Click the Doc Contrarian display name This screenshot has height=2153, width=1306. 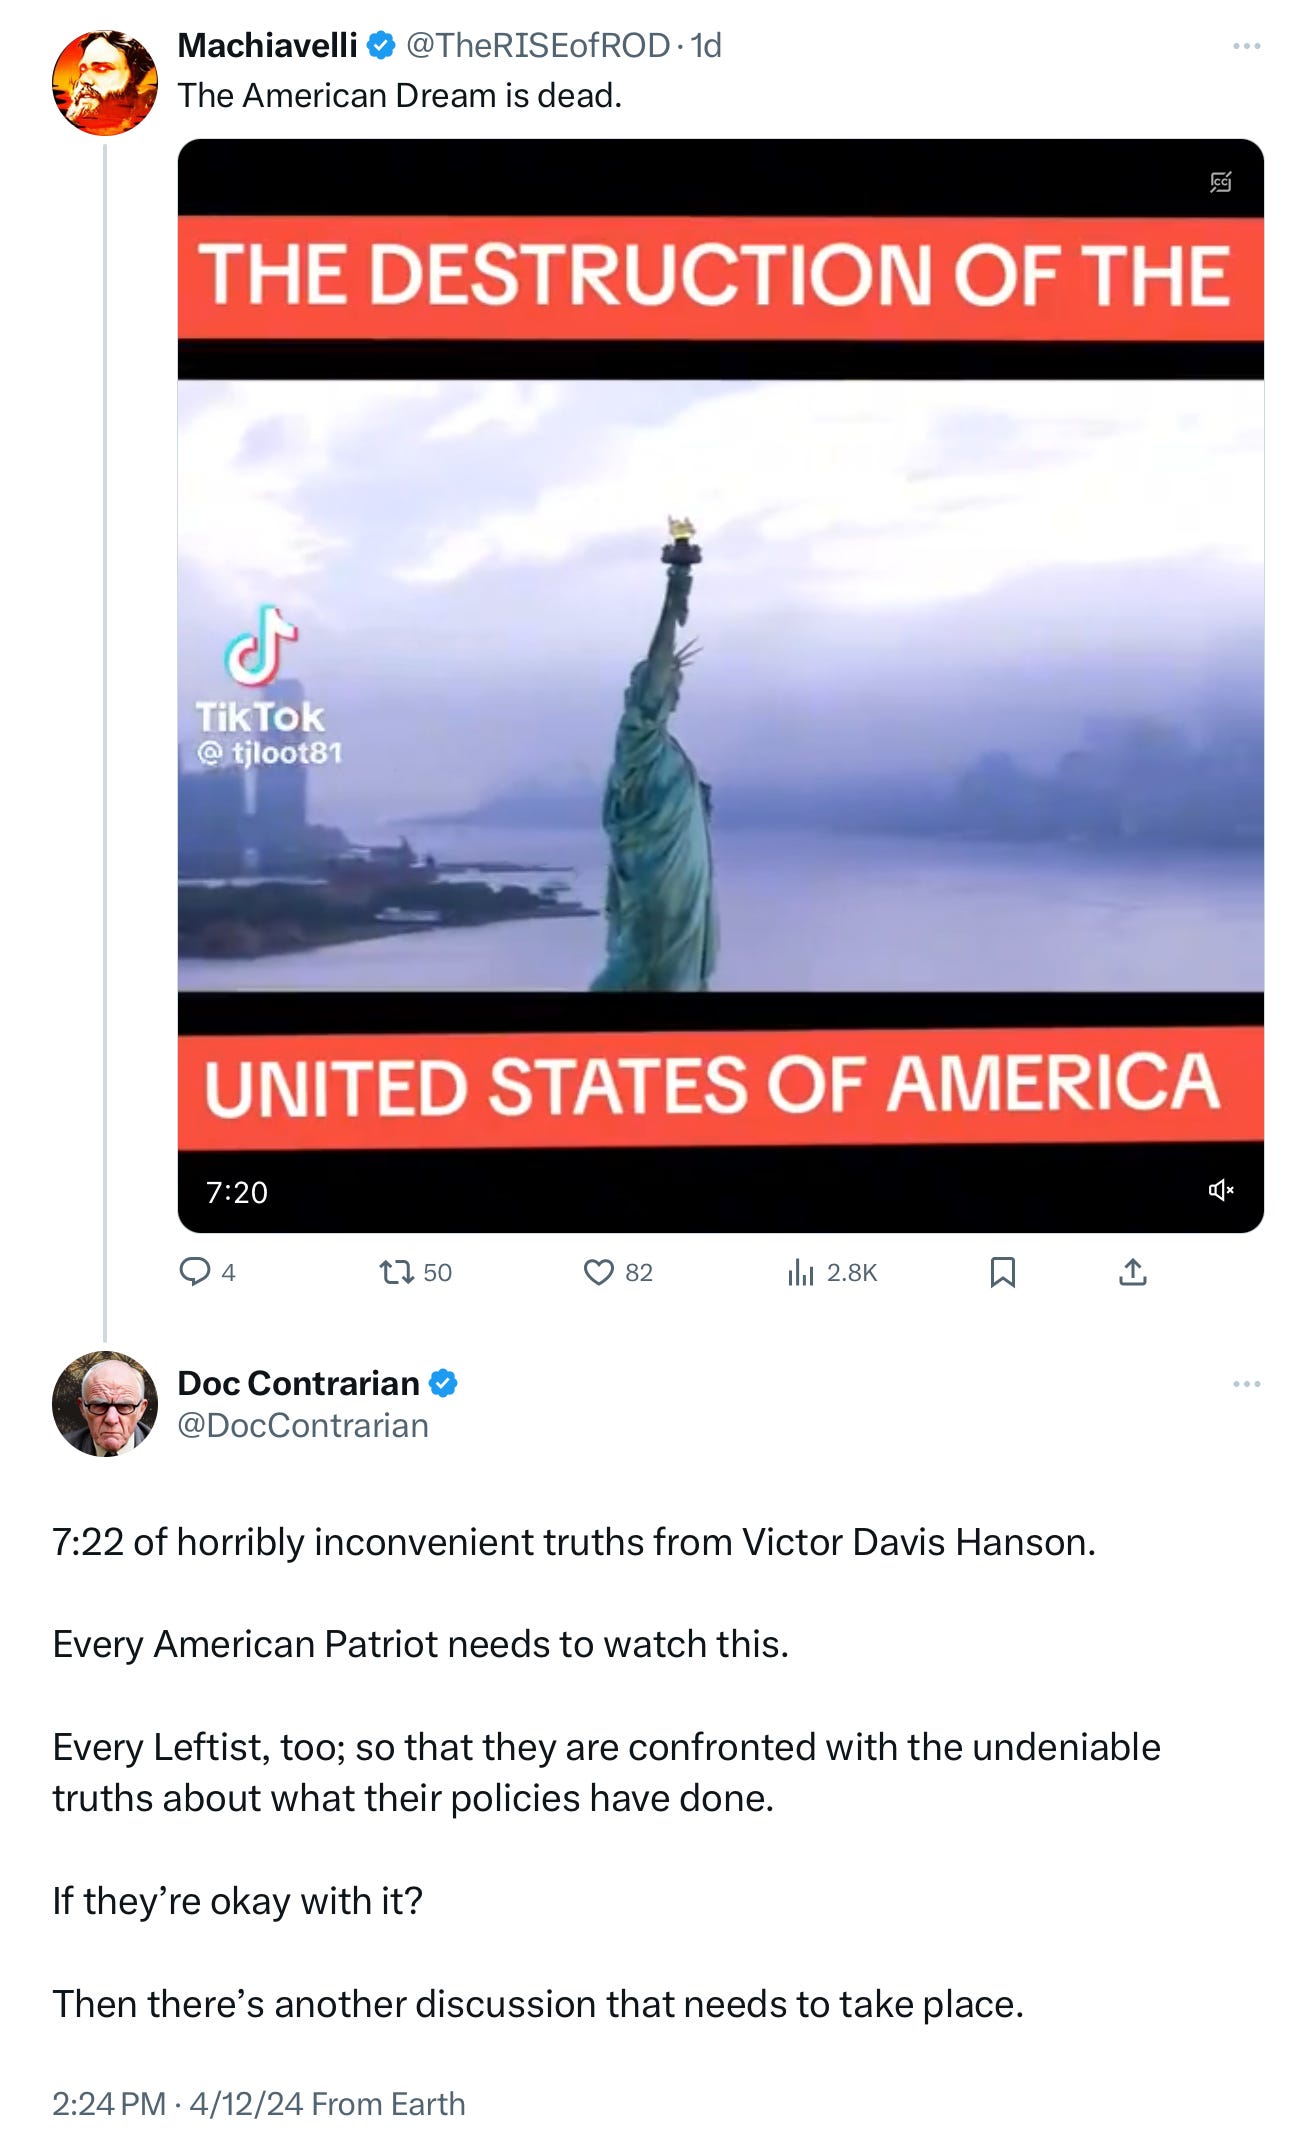pyautogui.click(x=298, y=1383)
